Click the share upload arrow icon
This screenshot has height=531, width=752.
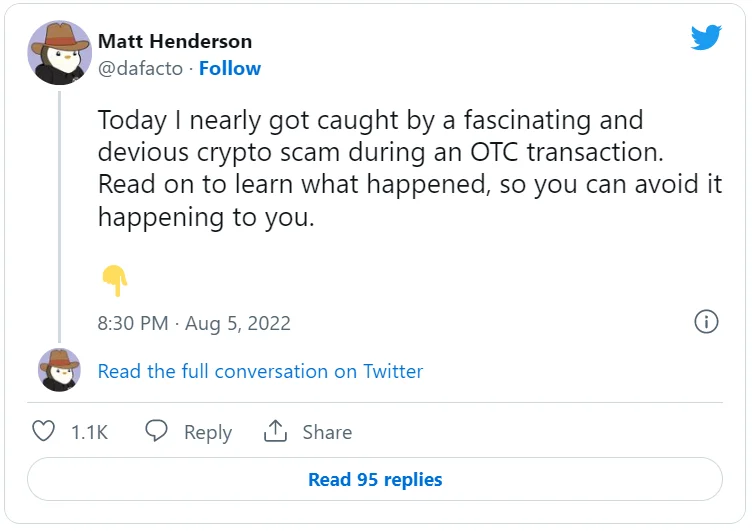(x=275, y=431)
